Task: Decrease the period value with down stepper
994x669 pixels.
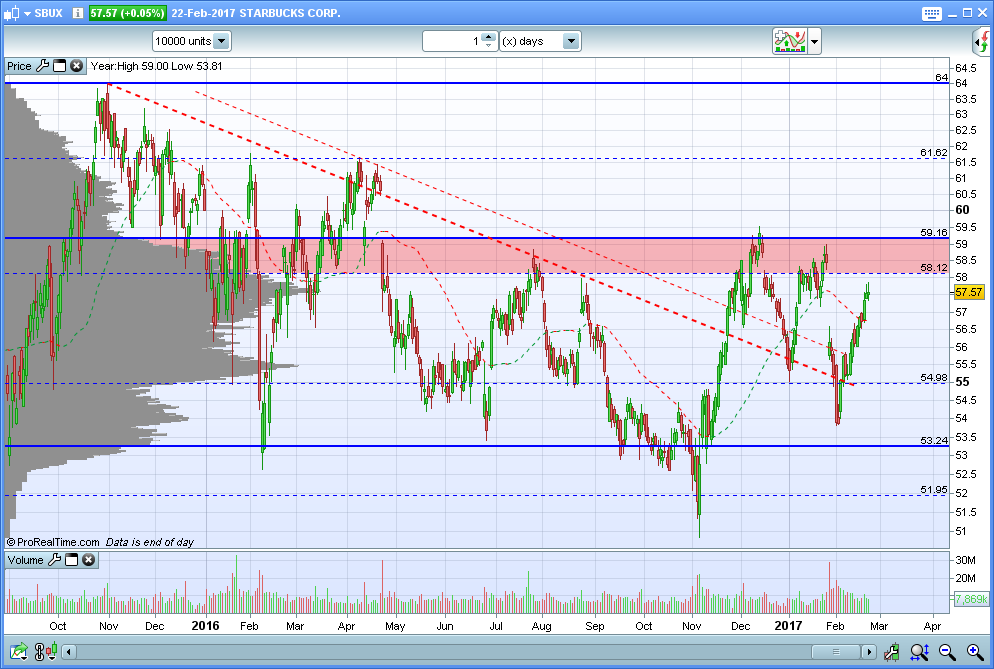Action: (489, 46)
